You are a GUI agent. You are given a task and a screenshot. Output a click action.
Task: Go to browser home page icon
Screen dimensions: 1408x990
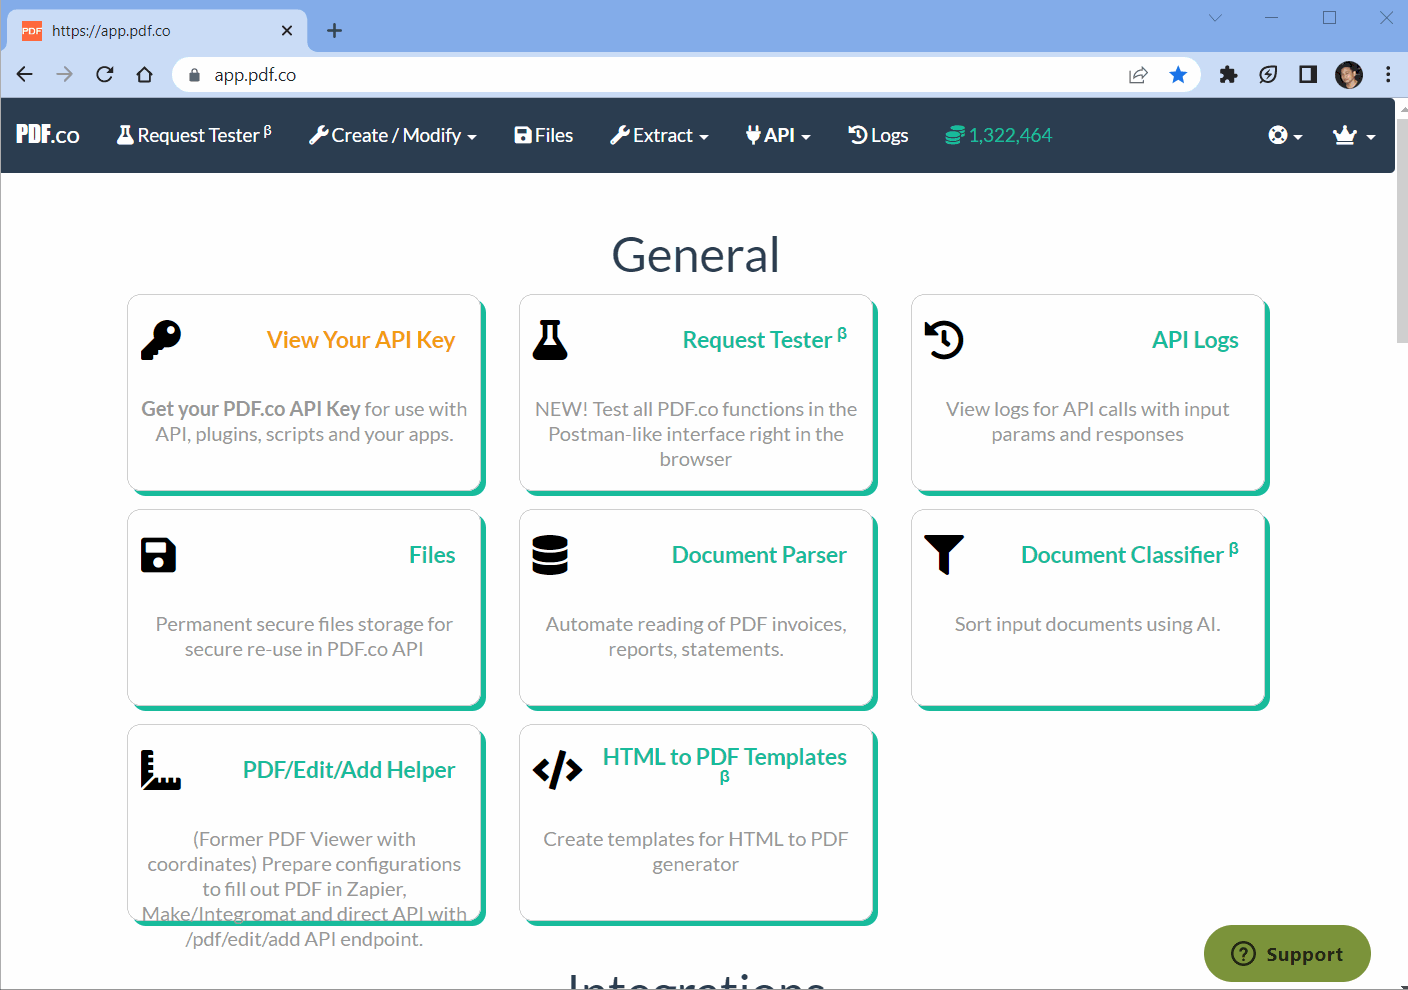(x=145, y=75)
